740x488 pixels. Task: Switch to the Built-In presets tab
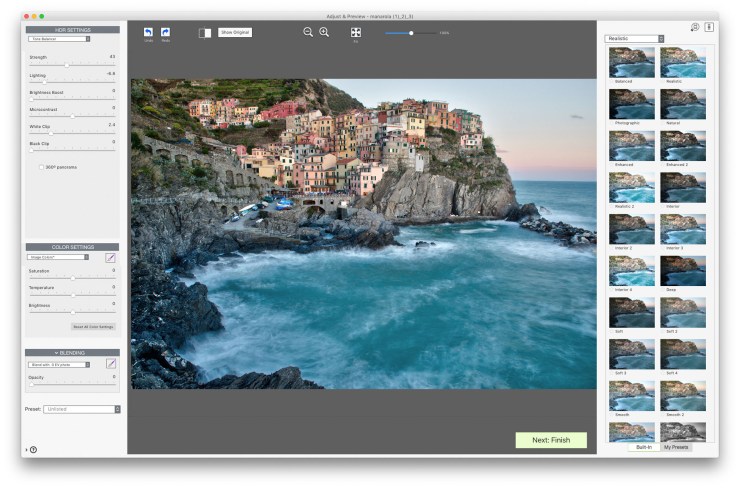pyautogui.click(x=644, y=447)
